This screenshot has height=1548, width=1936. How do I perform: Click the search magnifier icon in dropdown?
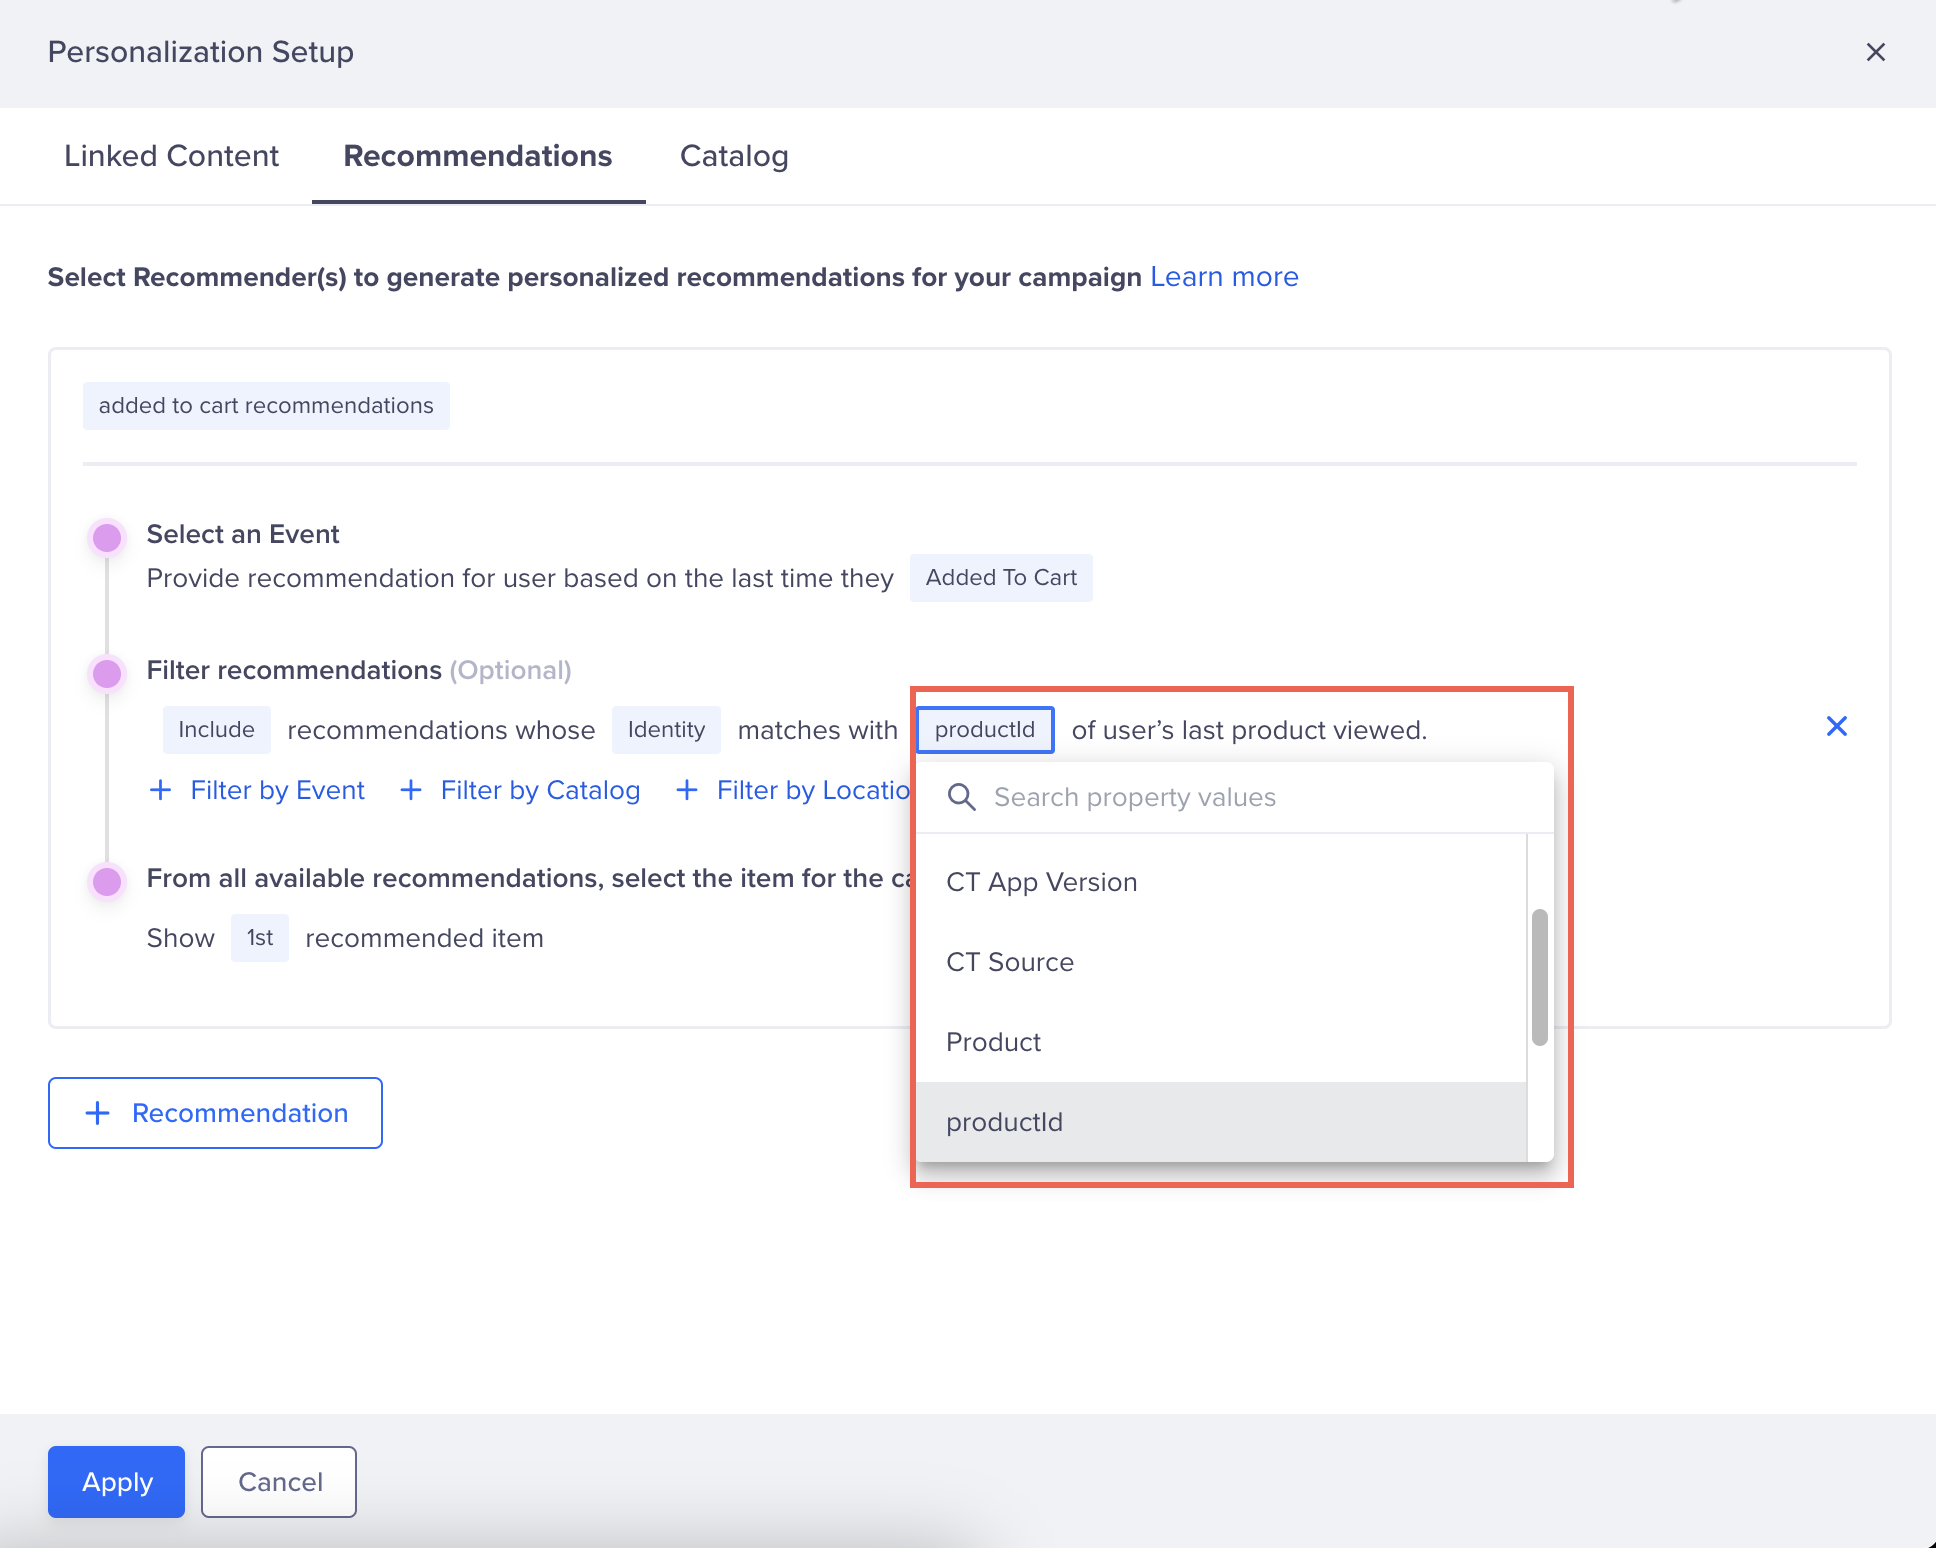pyautogui.click(x=961, y=797)
